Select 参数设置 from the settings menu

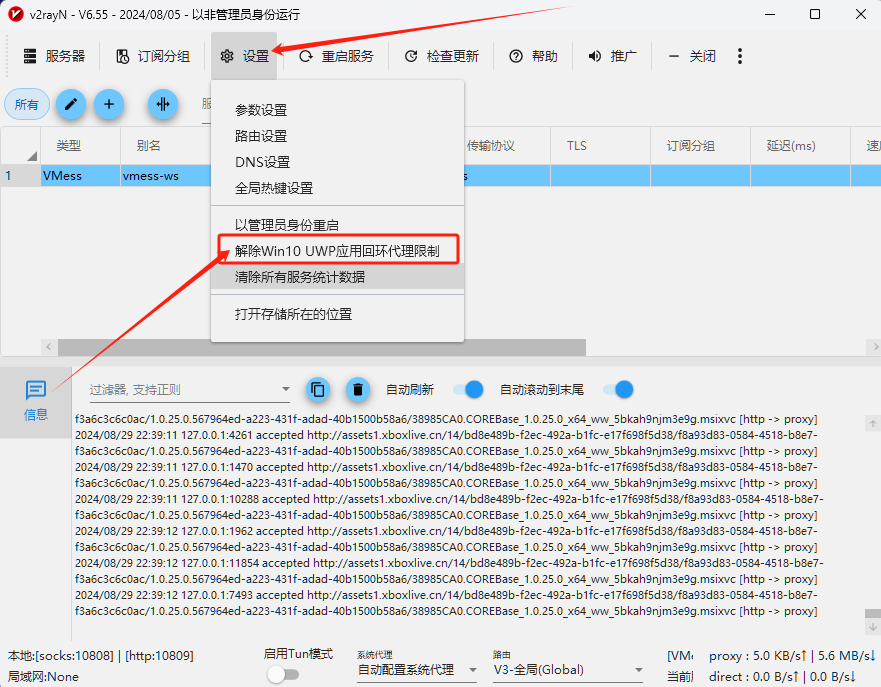click(337, 110)
